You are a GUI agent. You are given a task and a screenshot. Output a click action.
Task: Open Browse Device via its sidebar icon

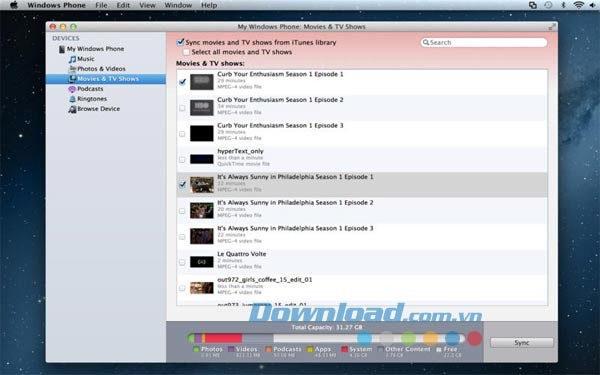(72, 109)
